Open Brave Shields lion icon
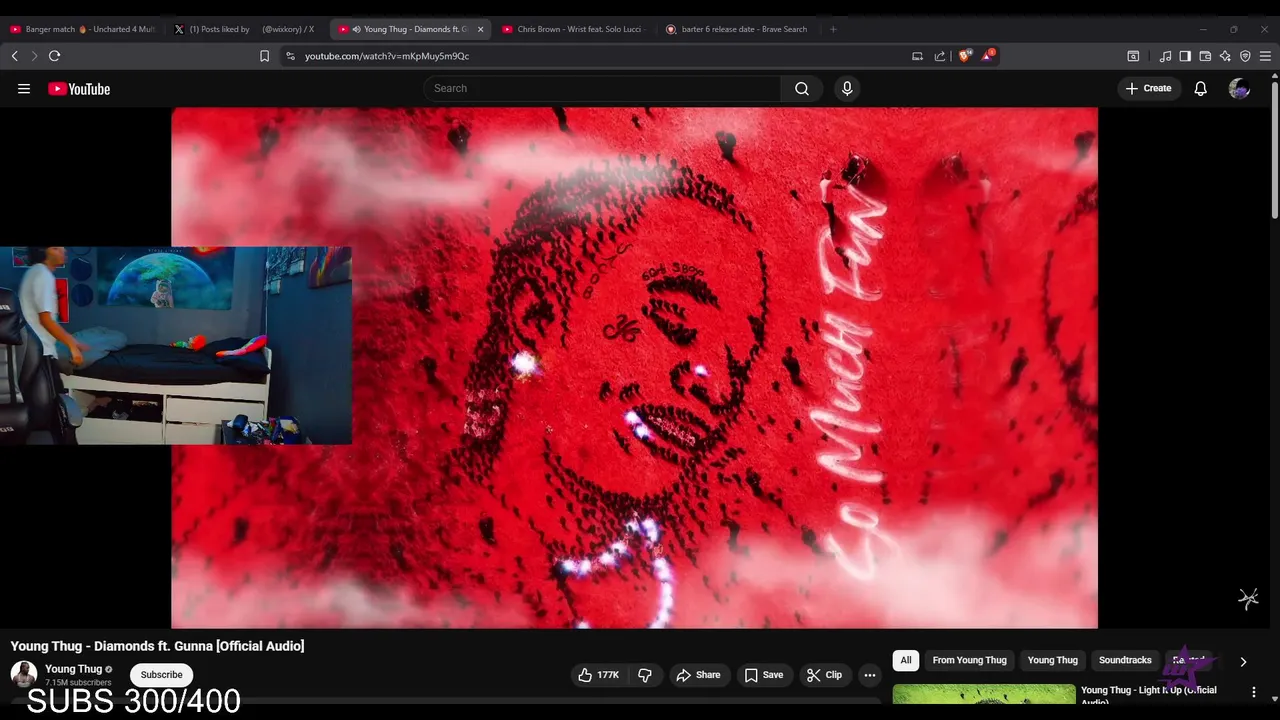Screen dimensions: 1280x720 965,56
